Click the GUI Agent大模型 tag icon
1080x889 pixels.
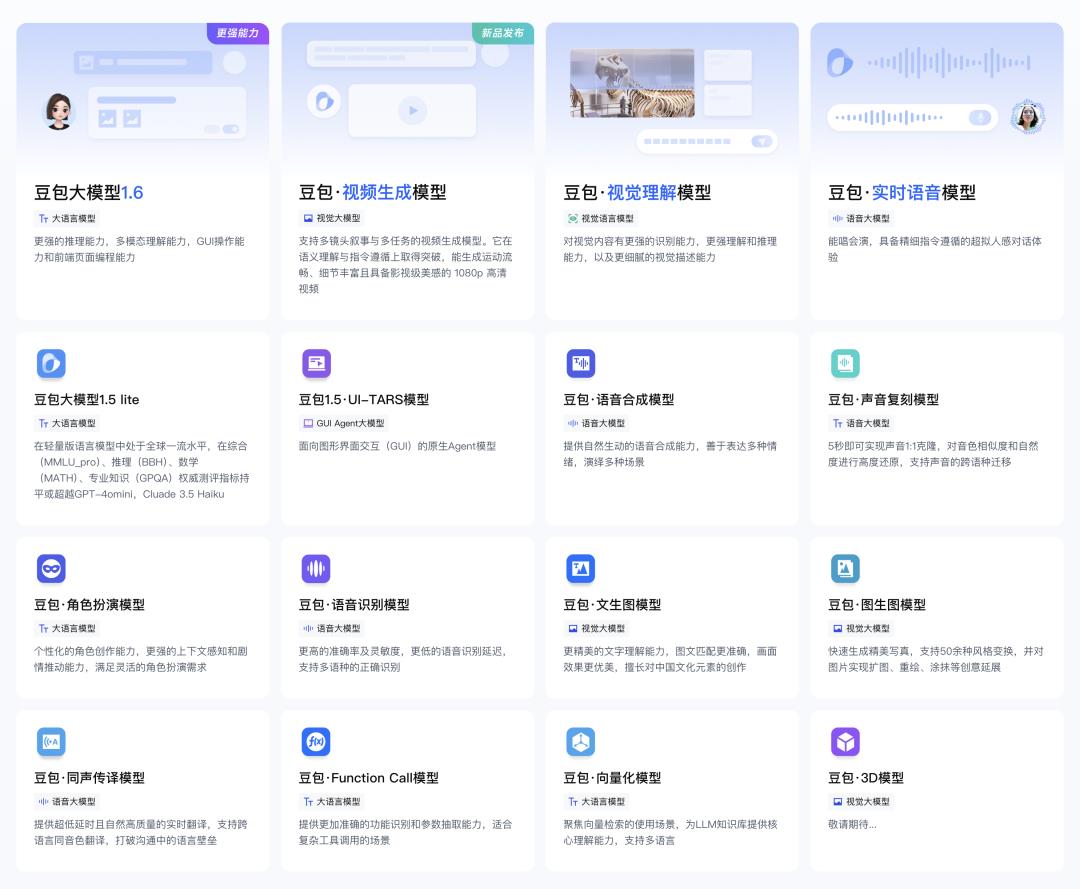pos(308,423)
